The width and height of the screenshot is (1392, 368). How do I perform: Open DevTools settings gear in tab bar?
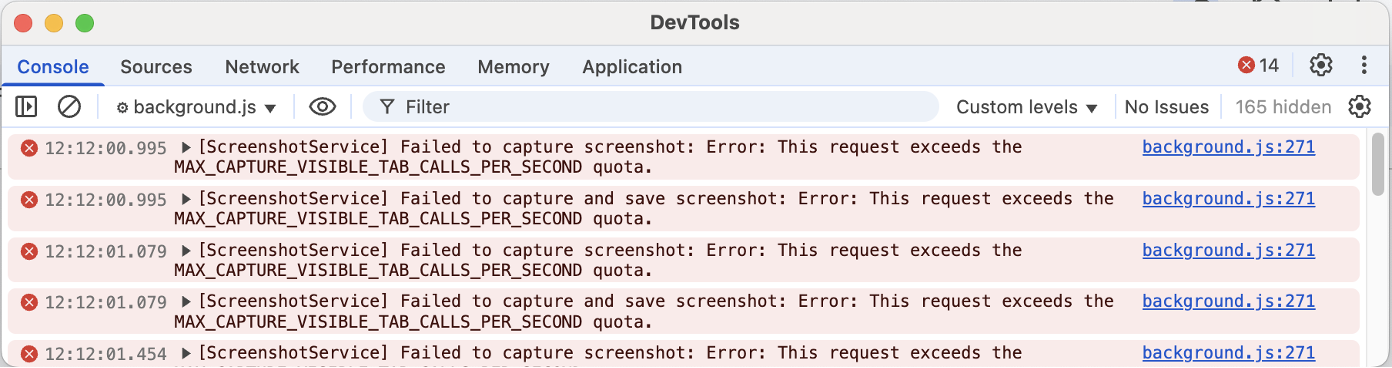(1321, 65)
